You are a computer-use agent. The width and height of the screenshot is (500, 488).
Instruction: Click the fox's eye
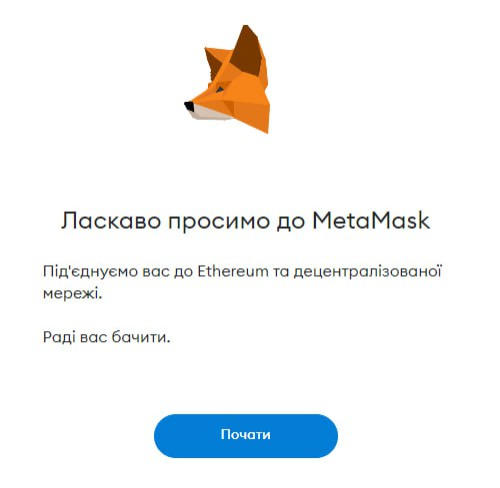pos(220,89)
